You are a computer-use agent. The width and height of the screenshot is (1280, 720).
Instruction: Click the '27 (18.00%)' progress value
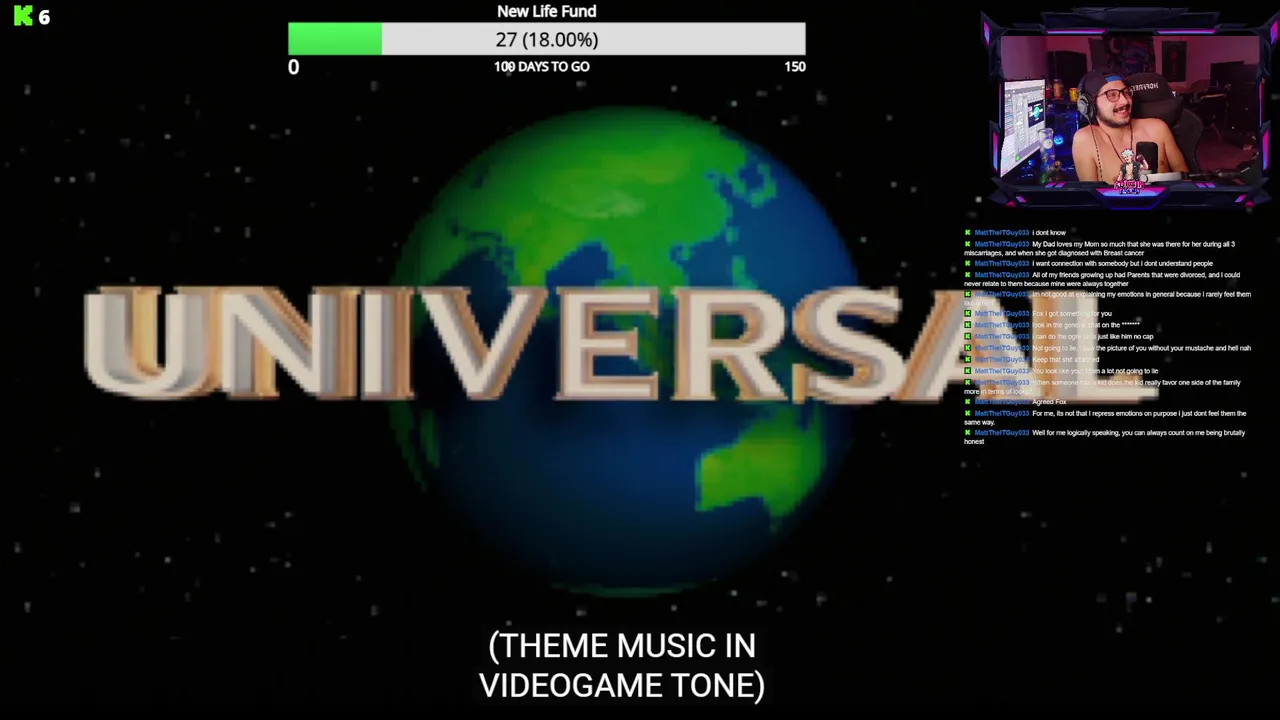[547, 39]
